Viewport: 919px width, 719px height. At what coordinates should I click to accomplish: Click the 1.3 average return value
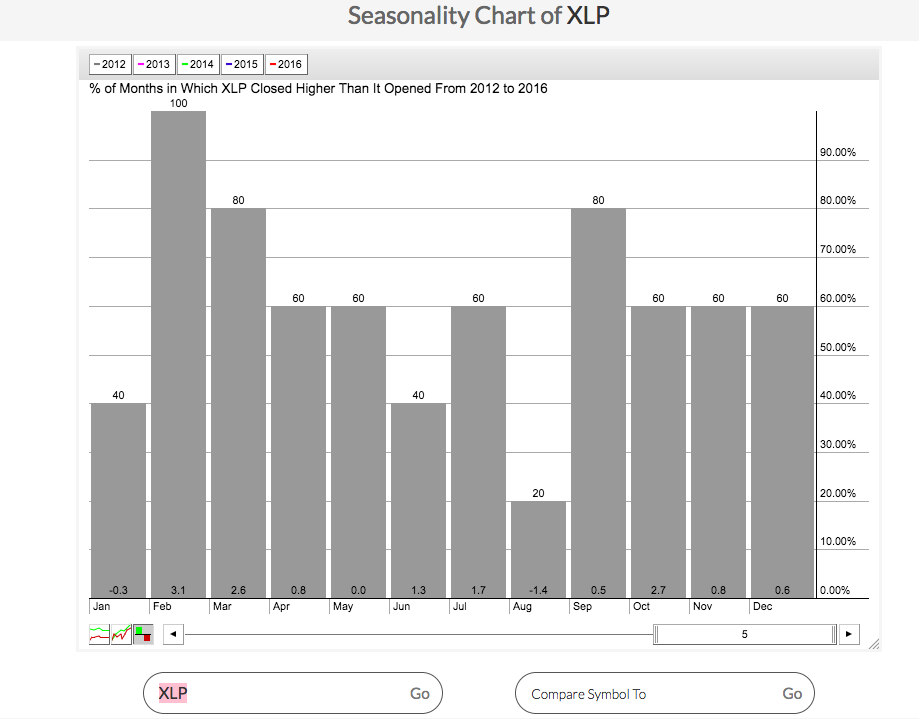click(x=418, y=590)
